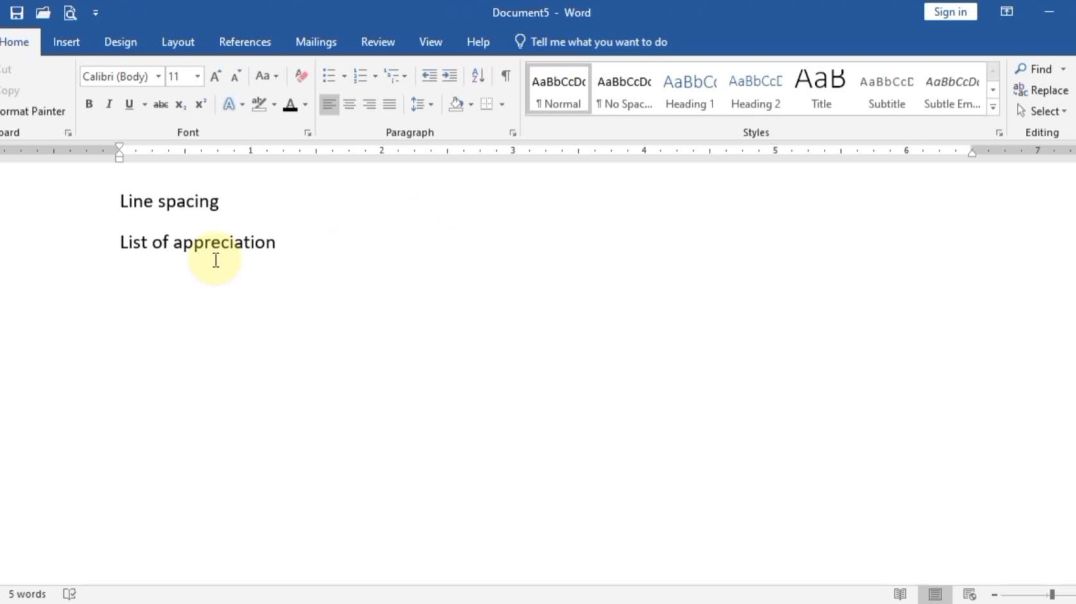Clear all formatting with the eraser icon
Screen dimensions: 1076x604
coord(301,75)
